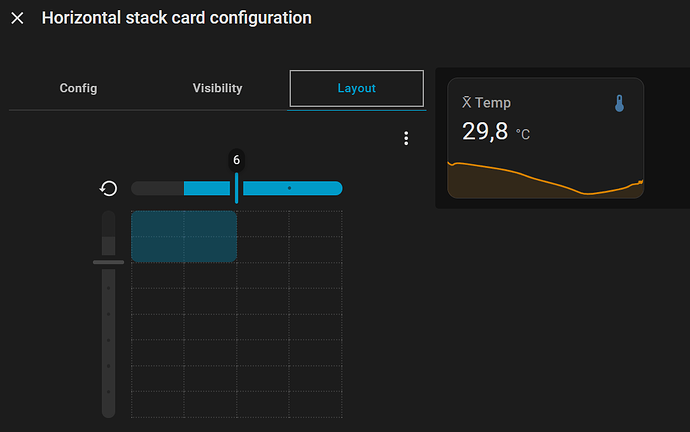
Task: Click the top grey segment of rows slider
Action: pyautogui.click(x=108, y=224)
